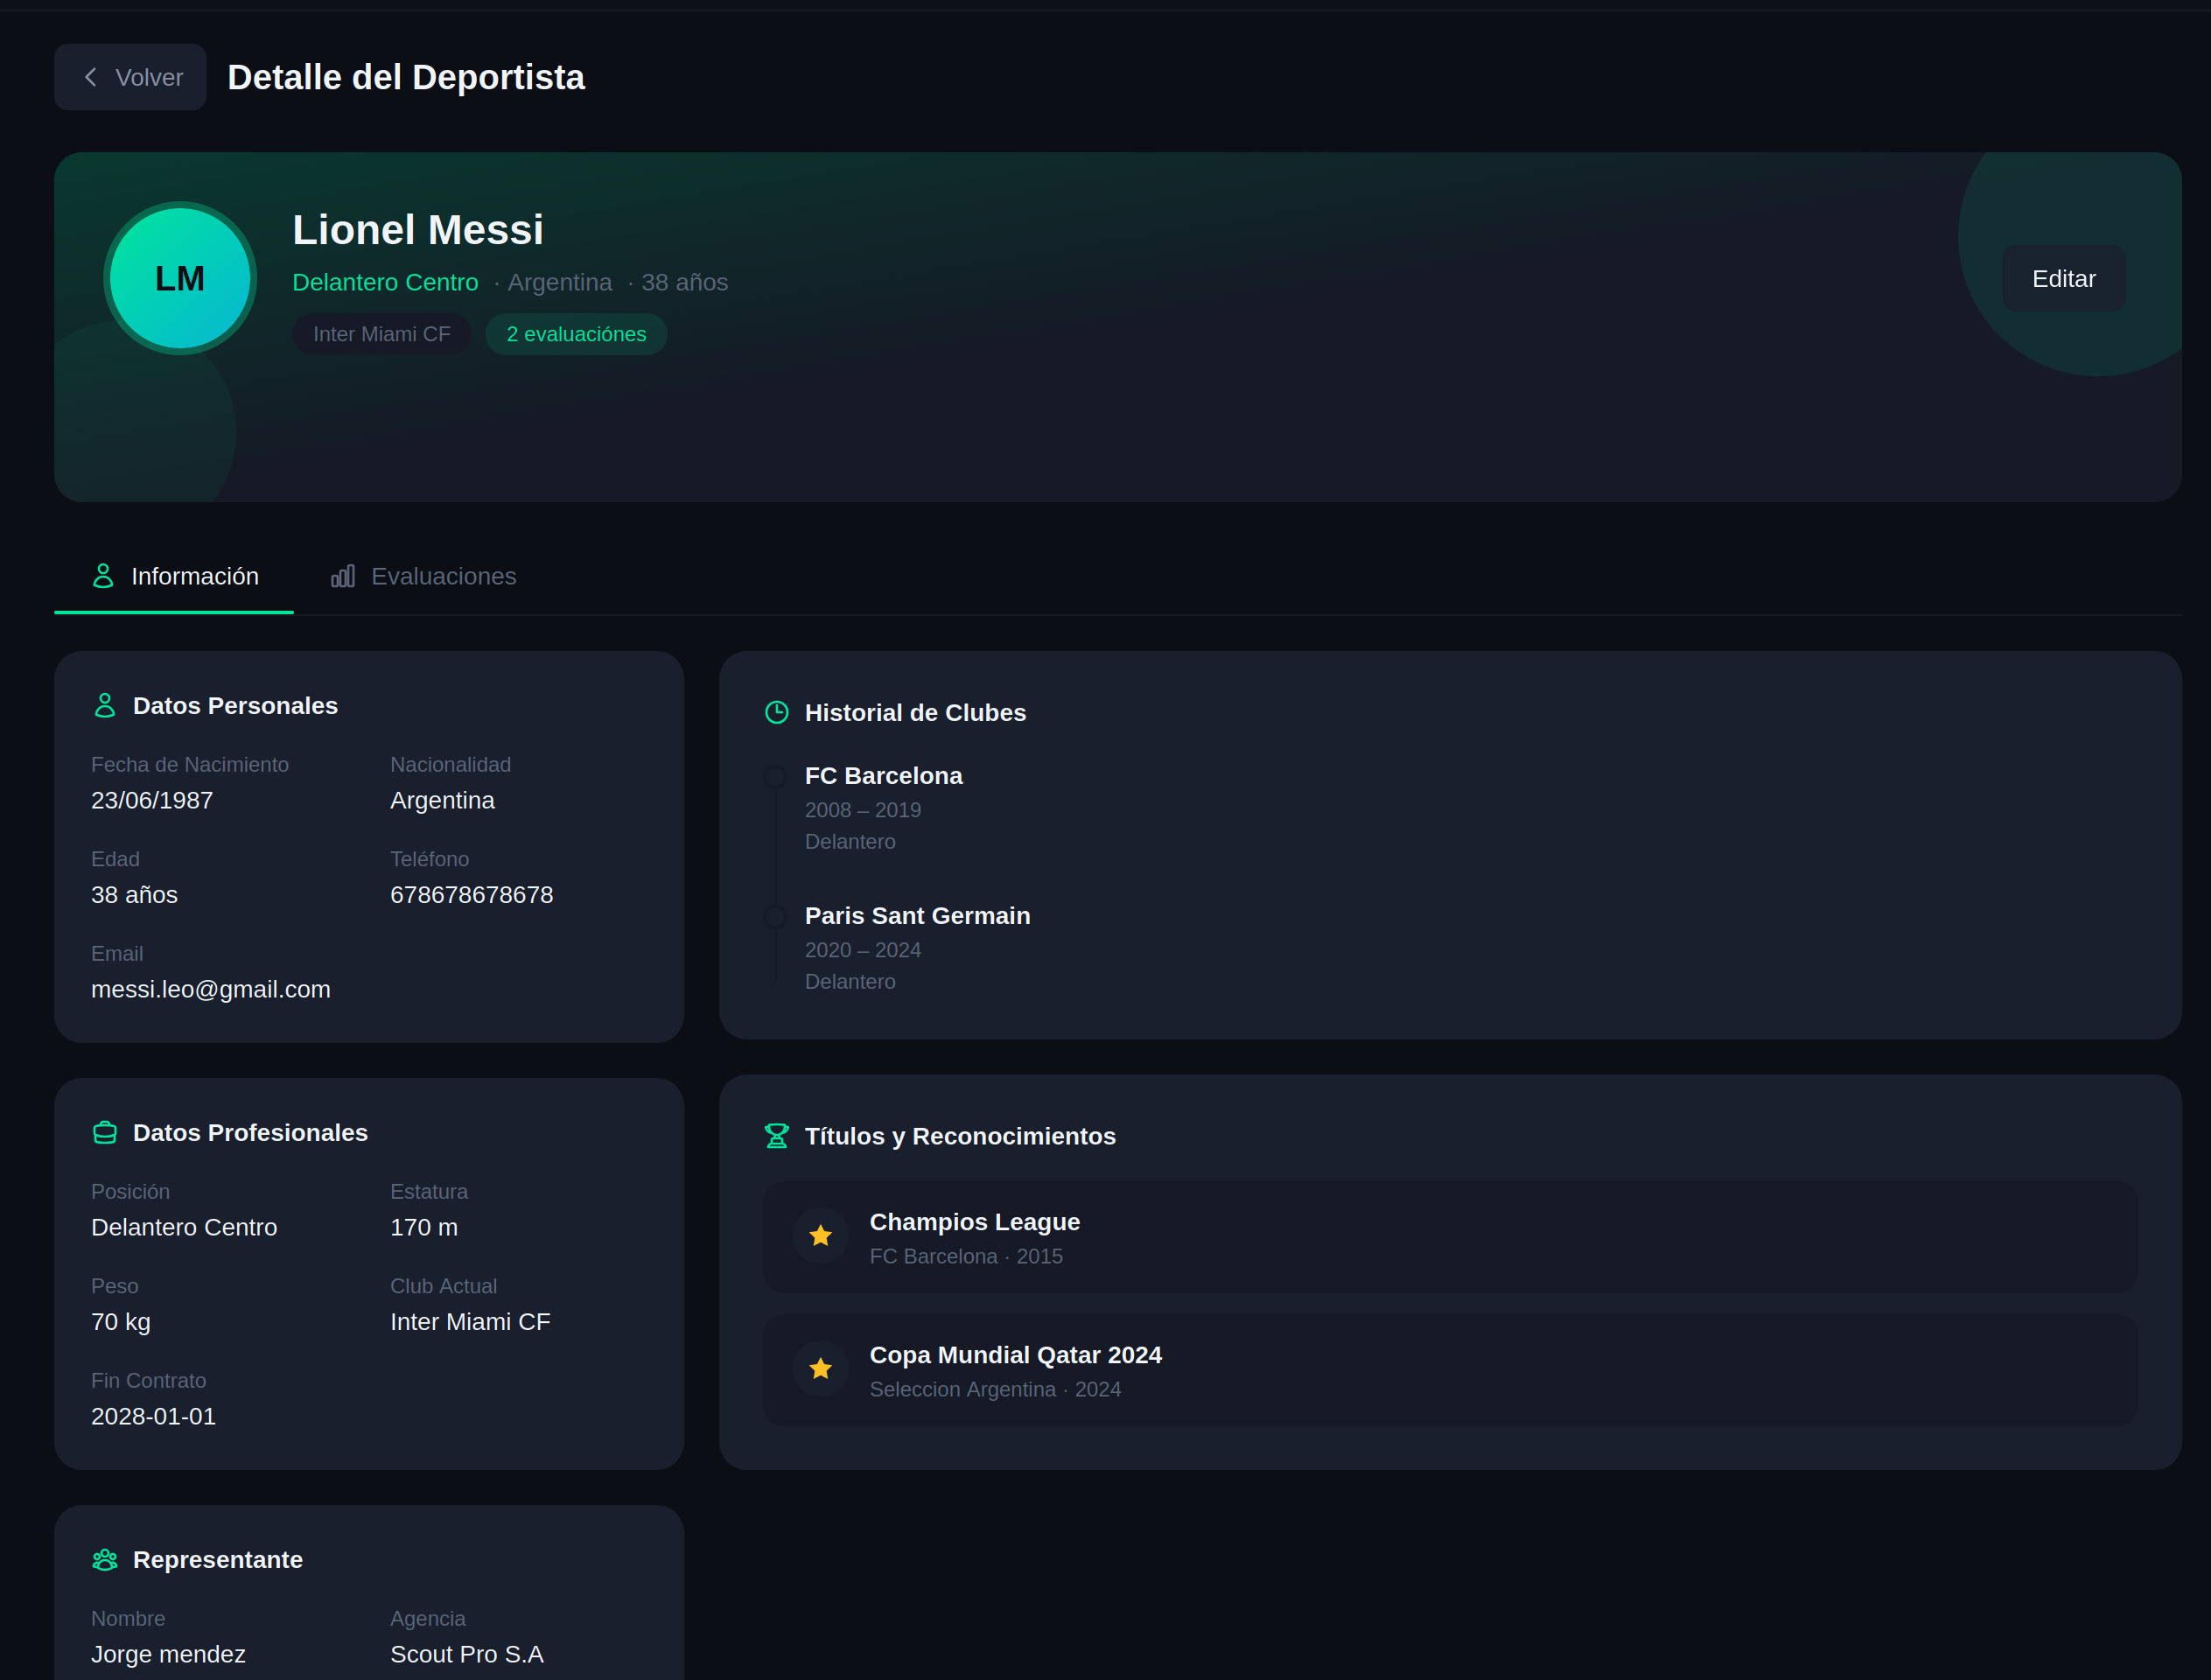
Task: Click the person icon beside Datos Personales
Action: (105, 706)
